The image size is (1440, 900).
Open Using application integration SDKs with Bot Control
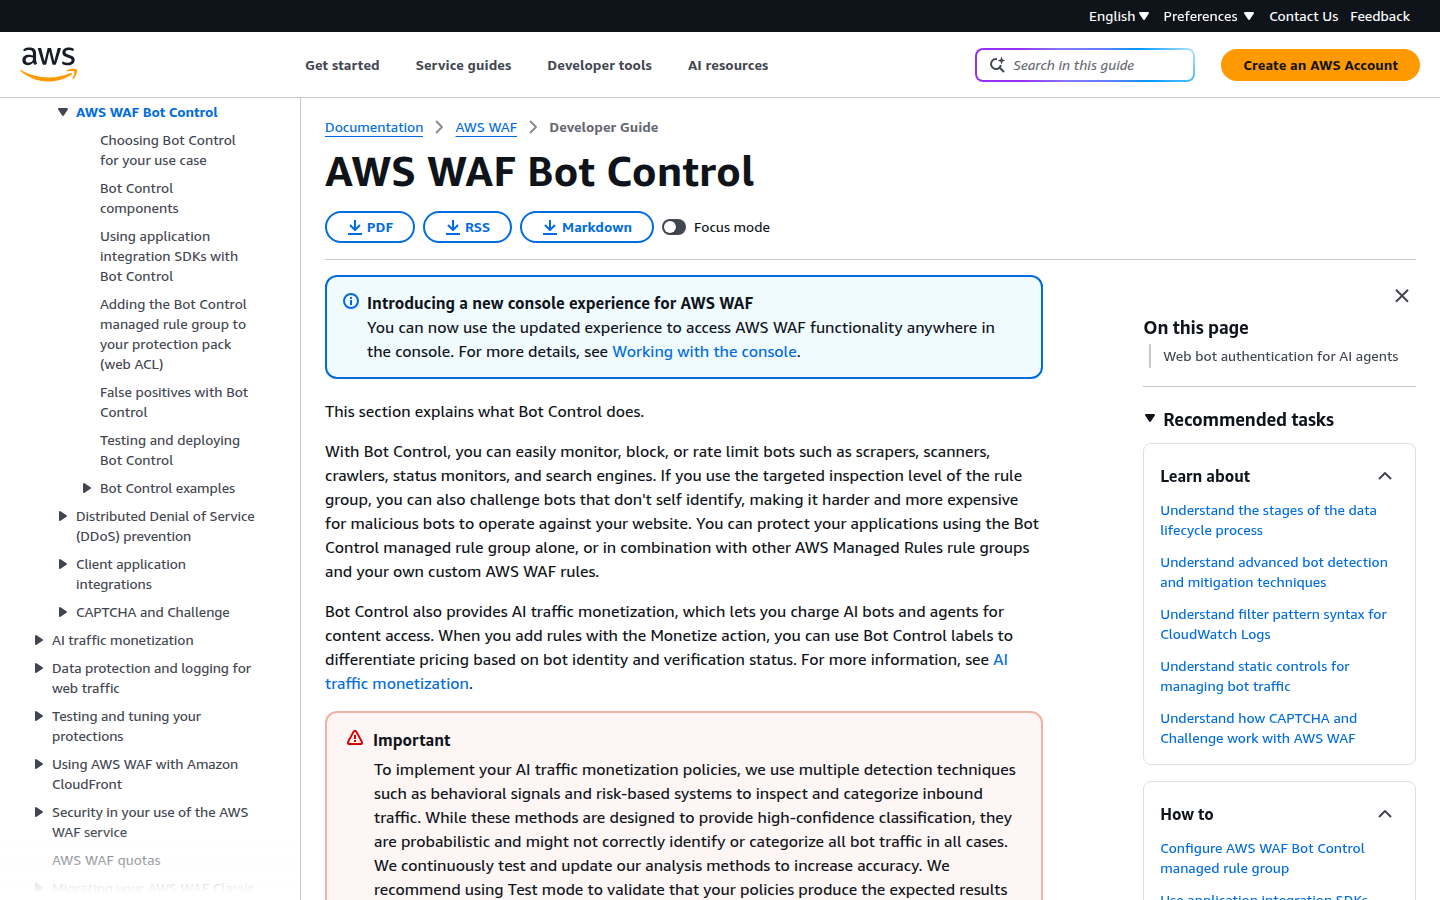coord(169,256)
